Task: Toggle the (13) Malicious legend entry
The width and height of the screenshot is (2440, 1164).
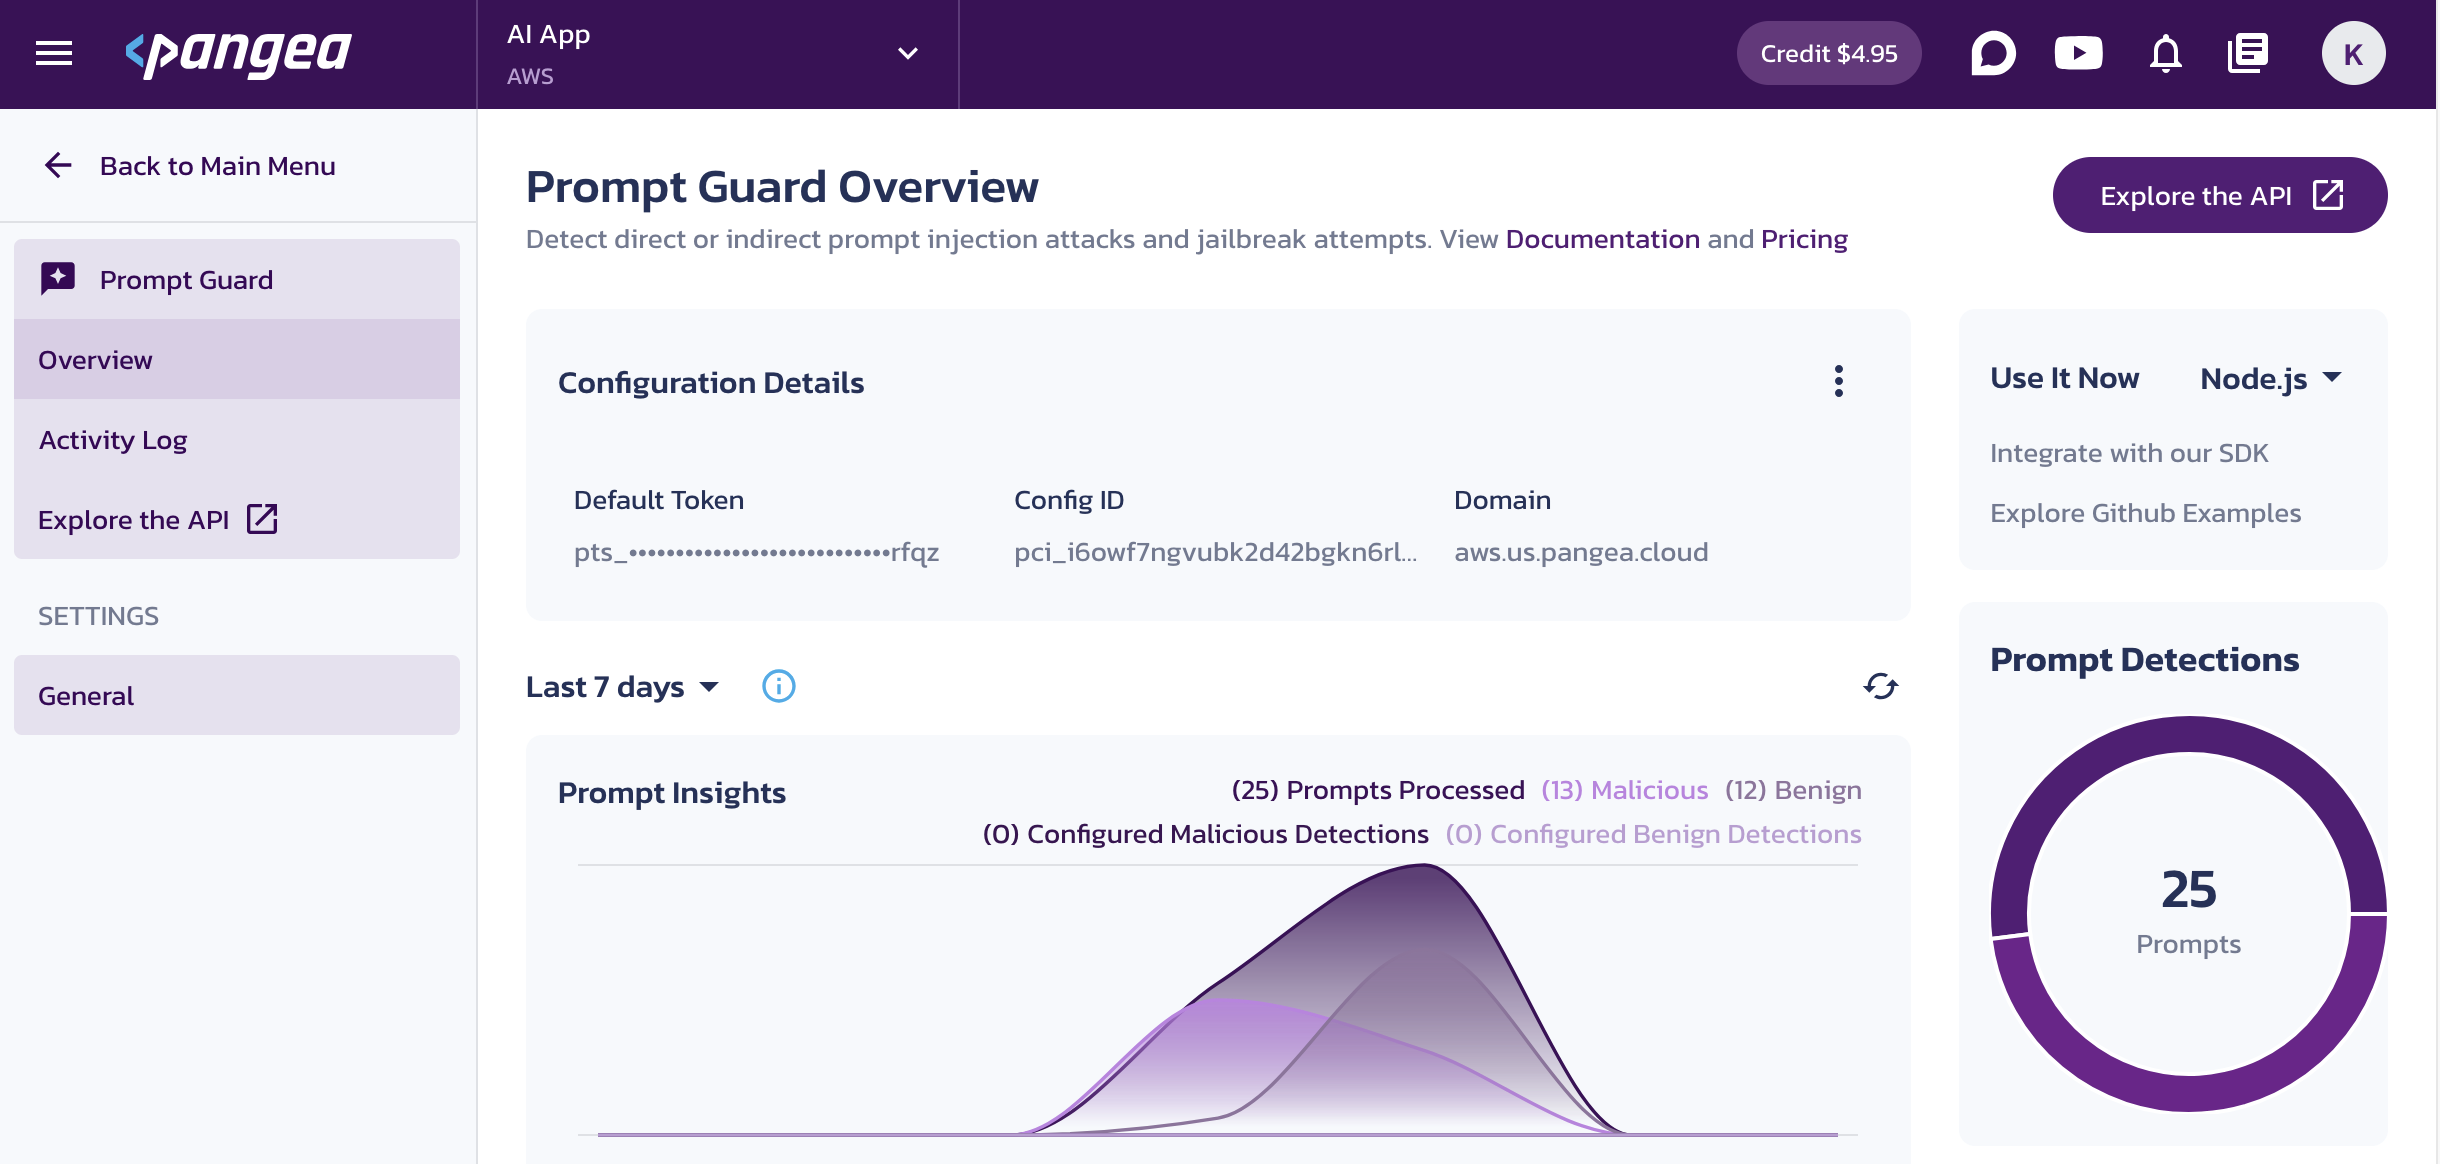Action: click(x=1624, y=790)
